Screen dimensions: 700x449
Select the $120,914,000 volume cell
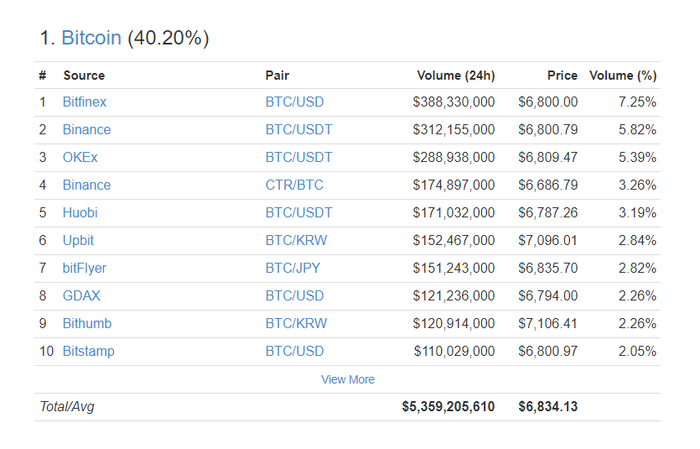pyautogui.click(x=454, y=323)
